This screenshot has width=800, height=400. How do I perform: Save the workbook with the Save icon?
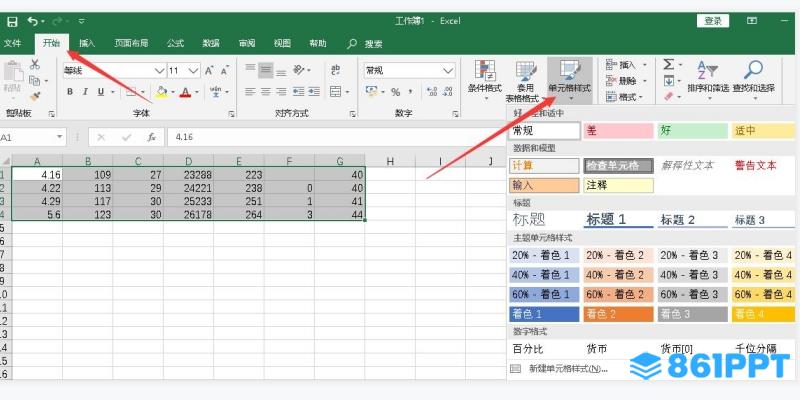point(12,21)
